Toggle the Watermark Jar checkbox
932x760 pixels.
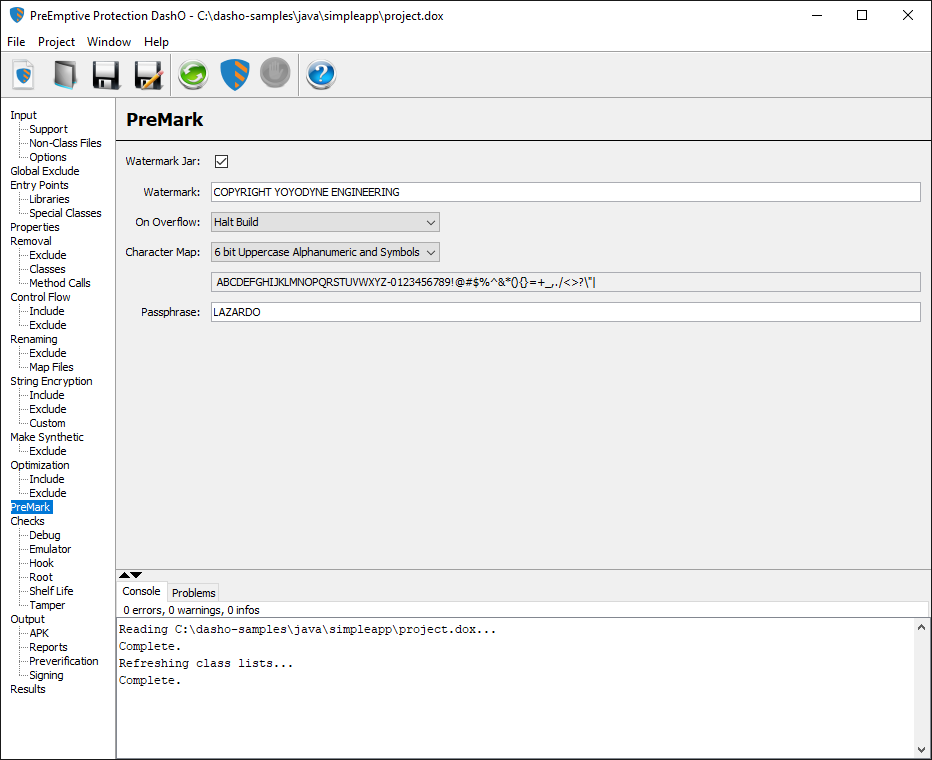coord(222,161)
